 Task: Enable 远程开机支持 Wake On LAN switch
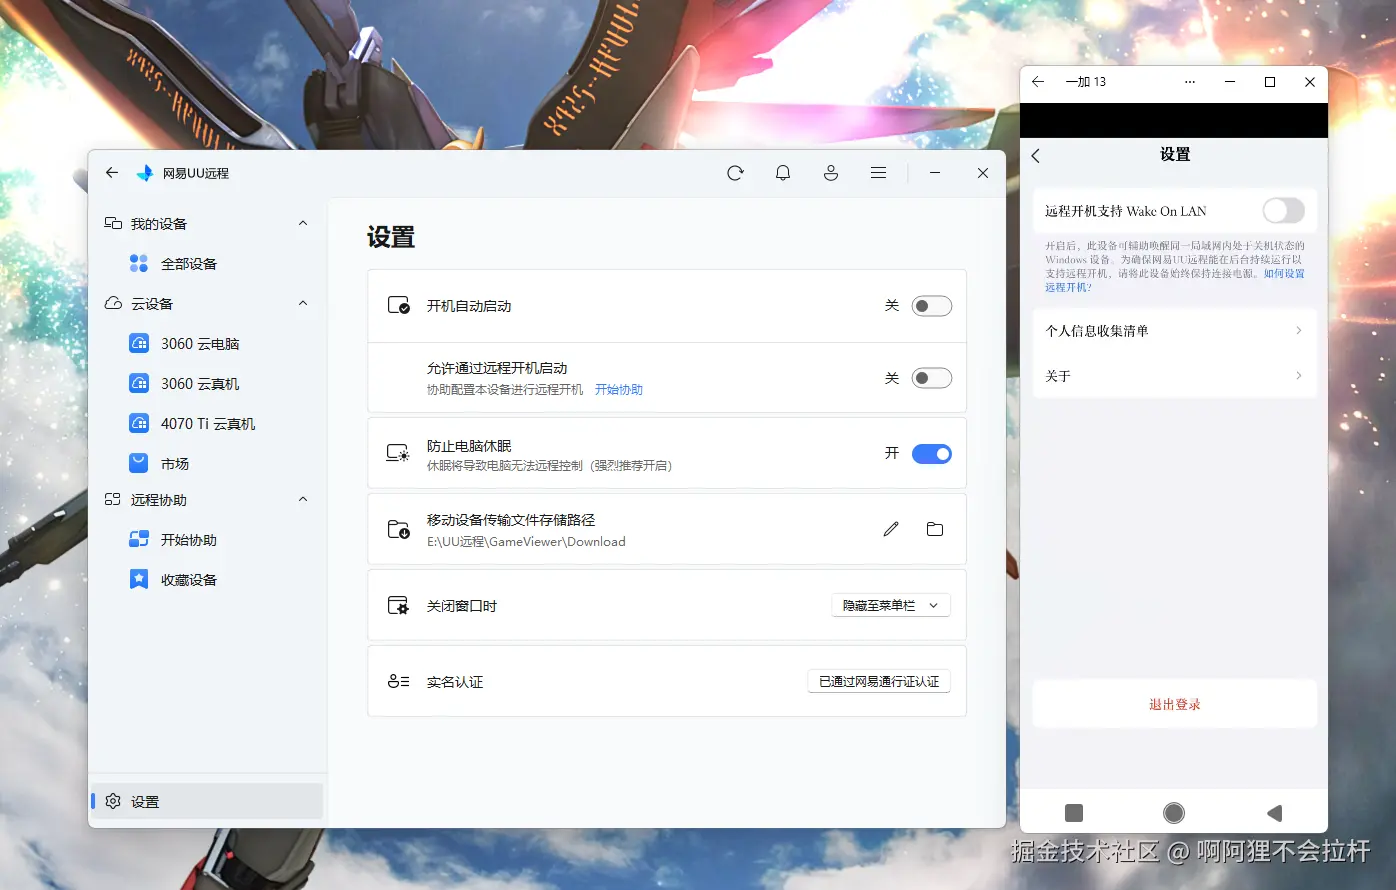tap(1283, 210)
